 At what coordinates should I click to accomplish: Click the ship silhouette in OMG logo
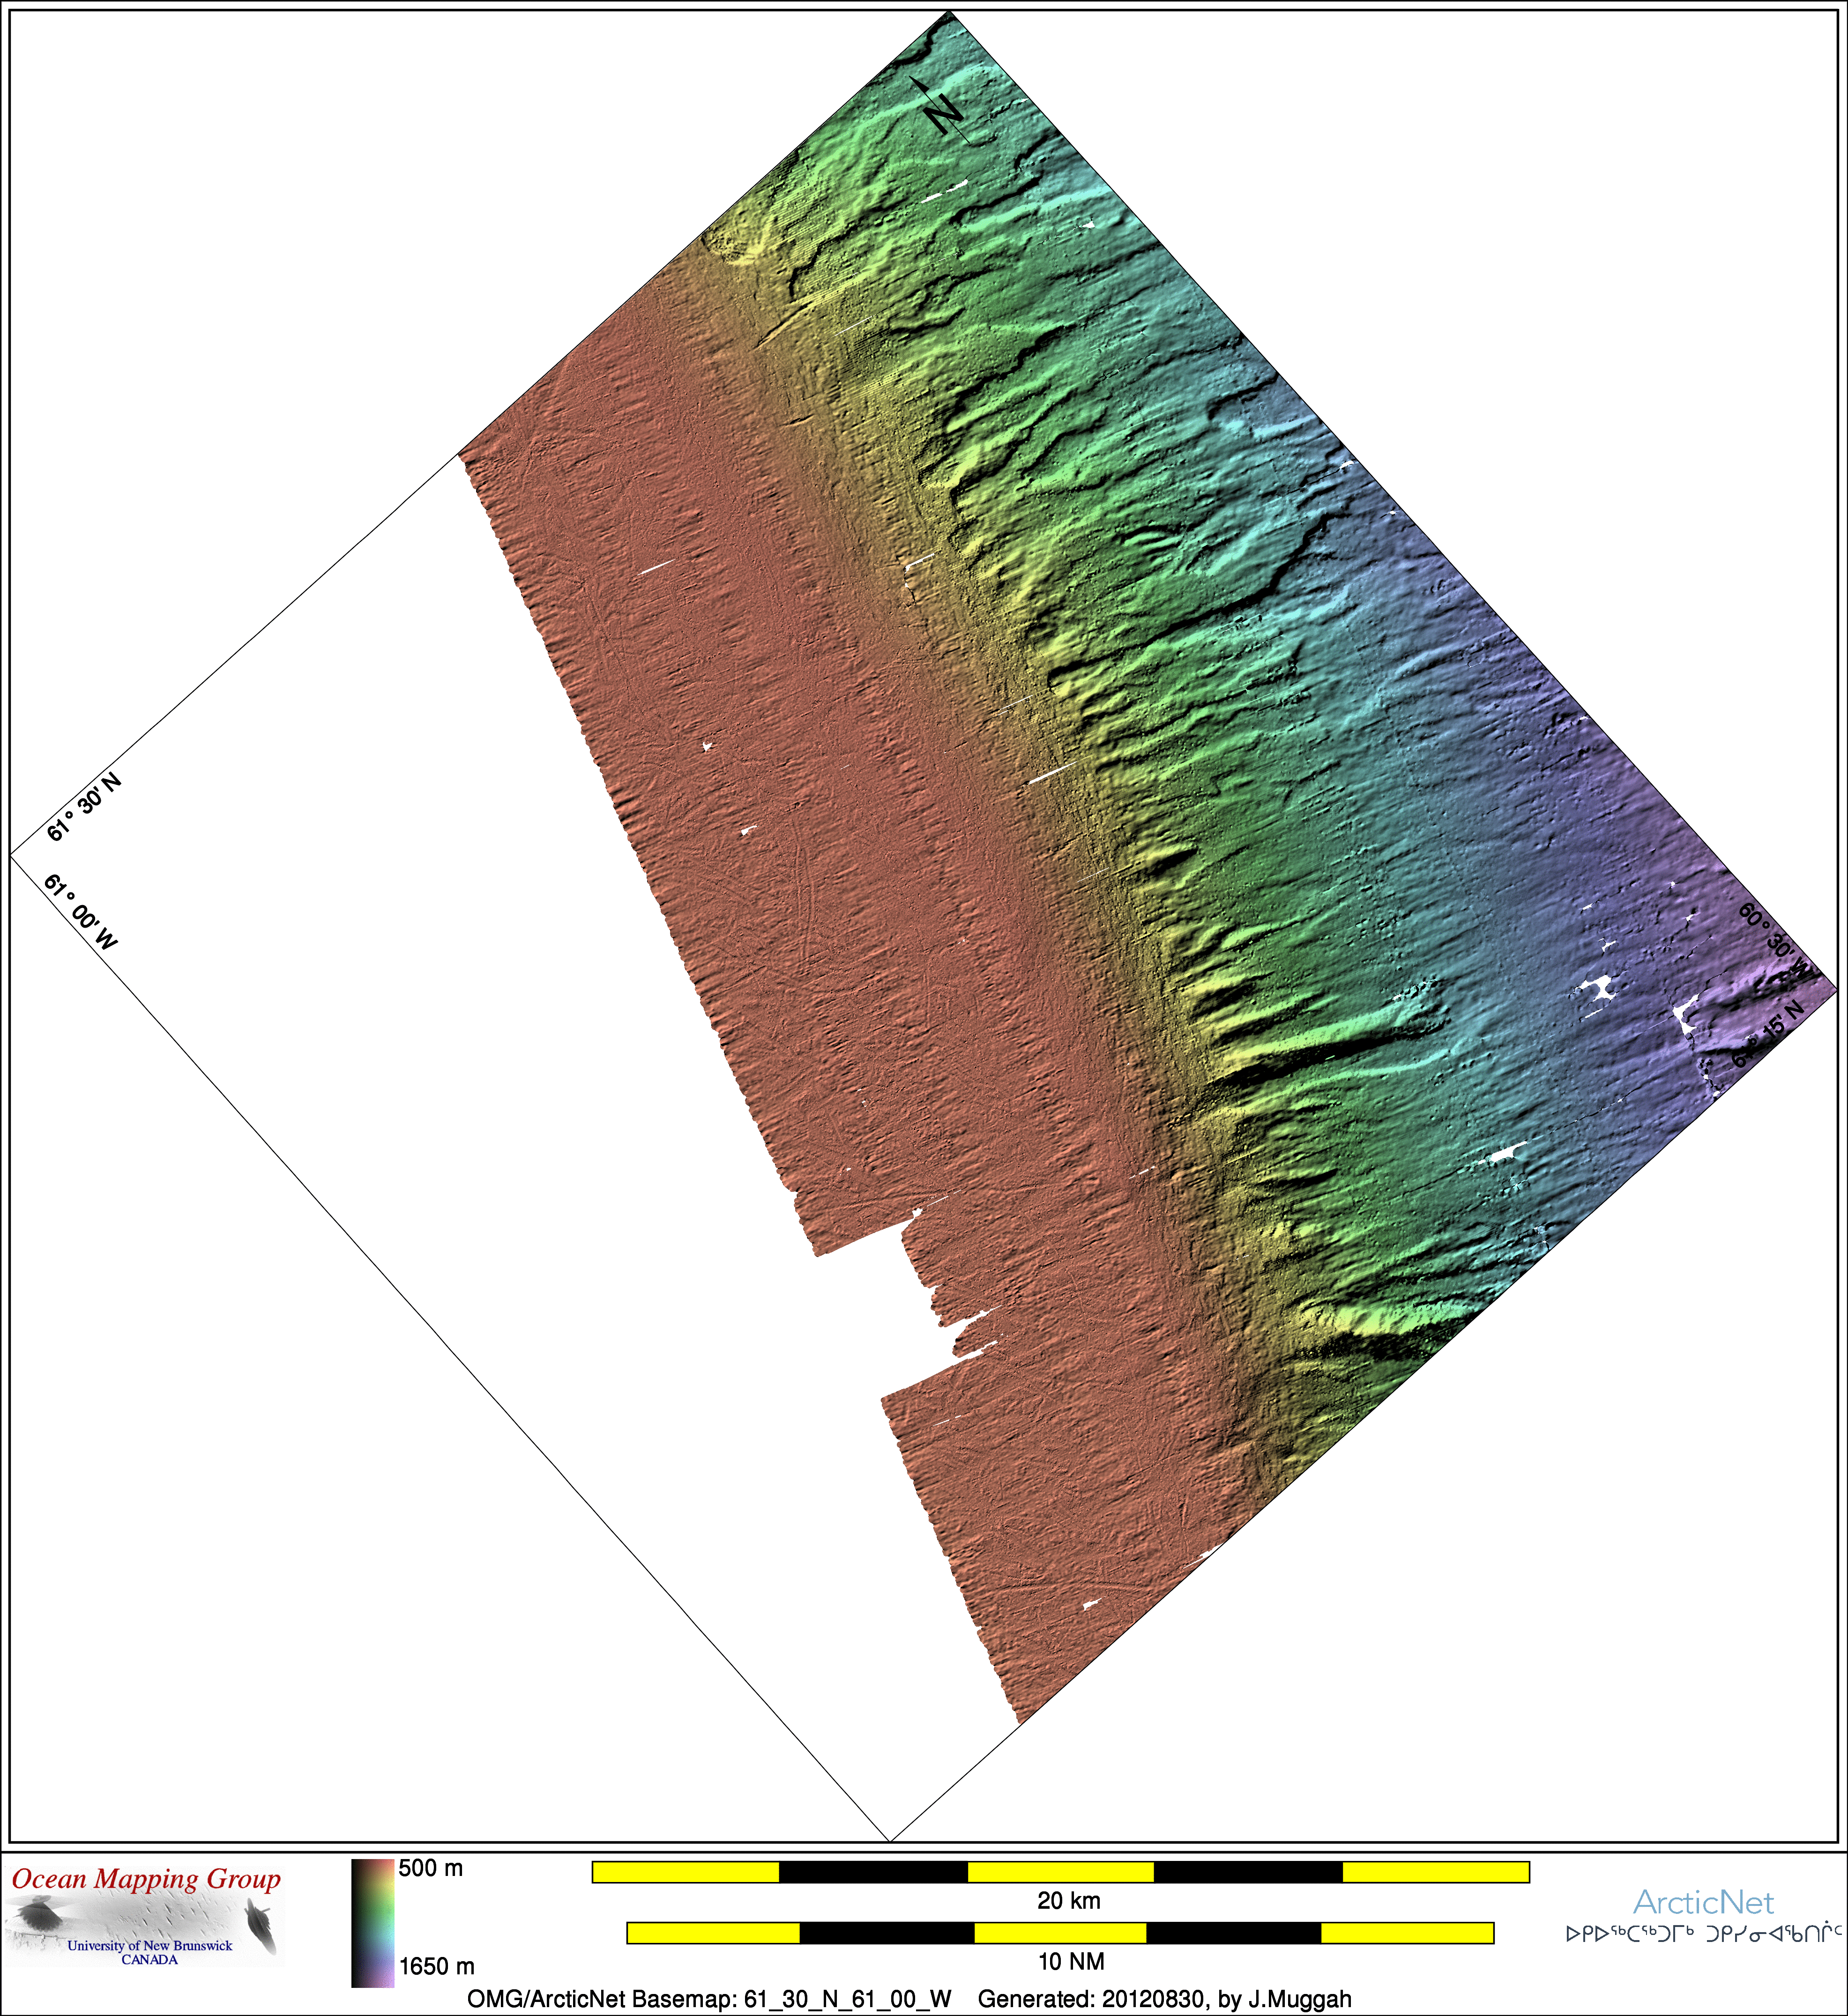[260, 1924]
